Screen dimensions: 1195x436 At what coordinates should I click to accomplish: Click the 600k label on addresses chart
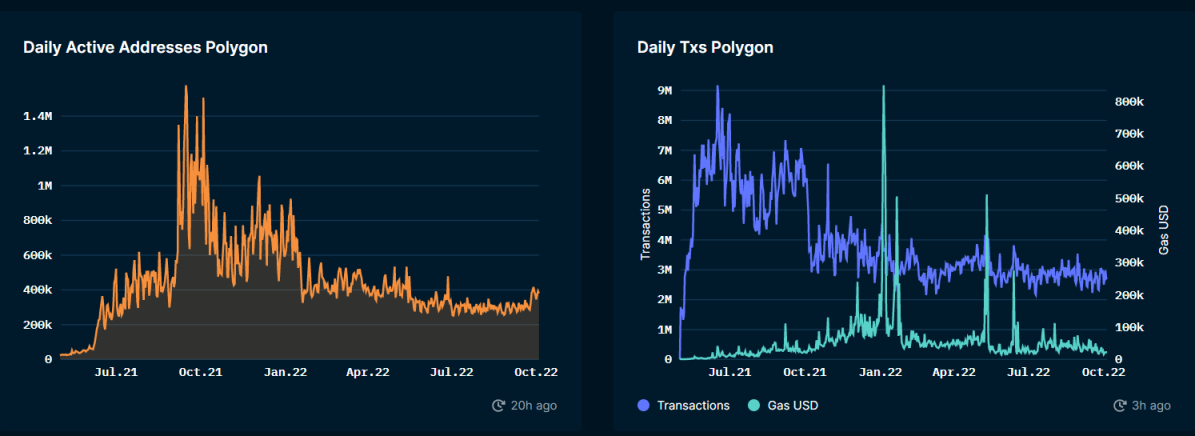click(37, 255)
